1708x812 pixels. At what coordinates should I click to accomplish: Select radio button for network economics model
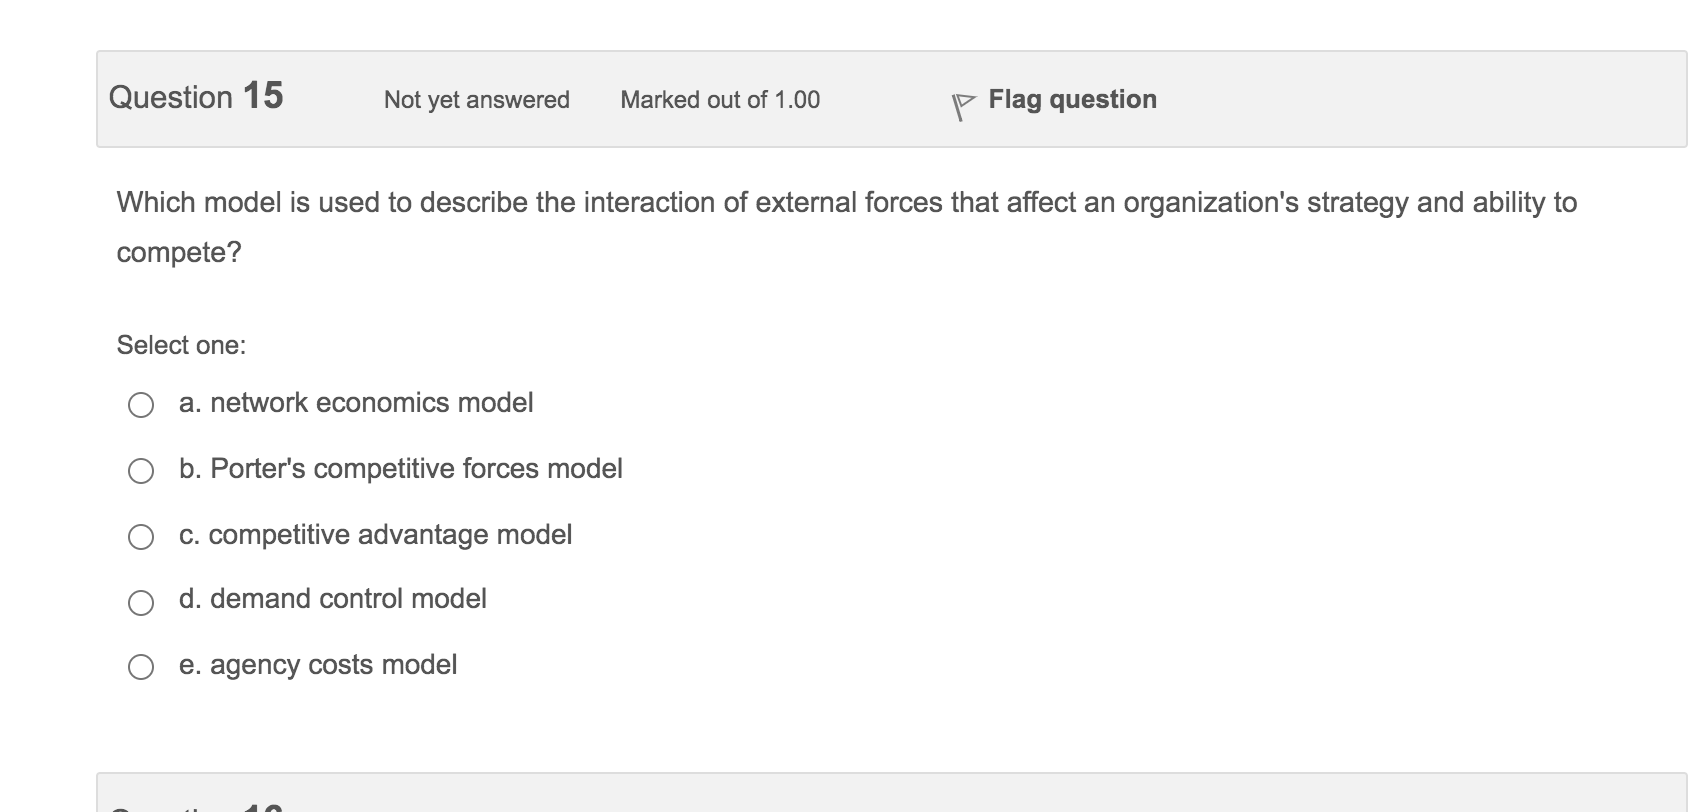140,404
